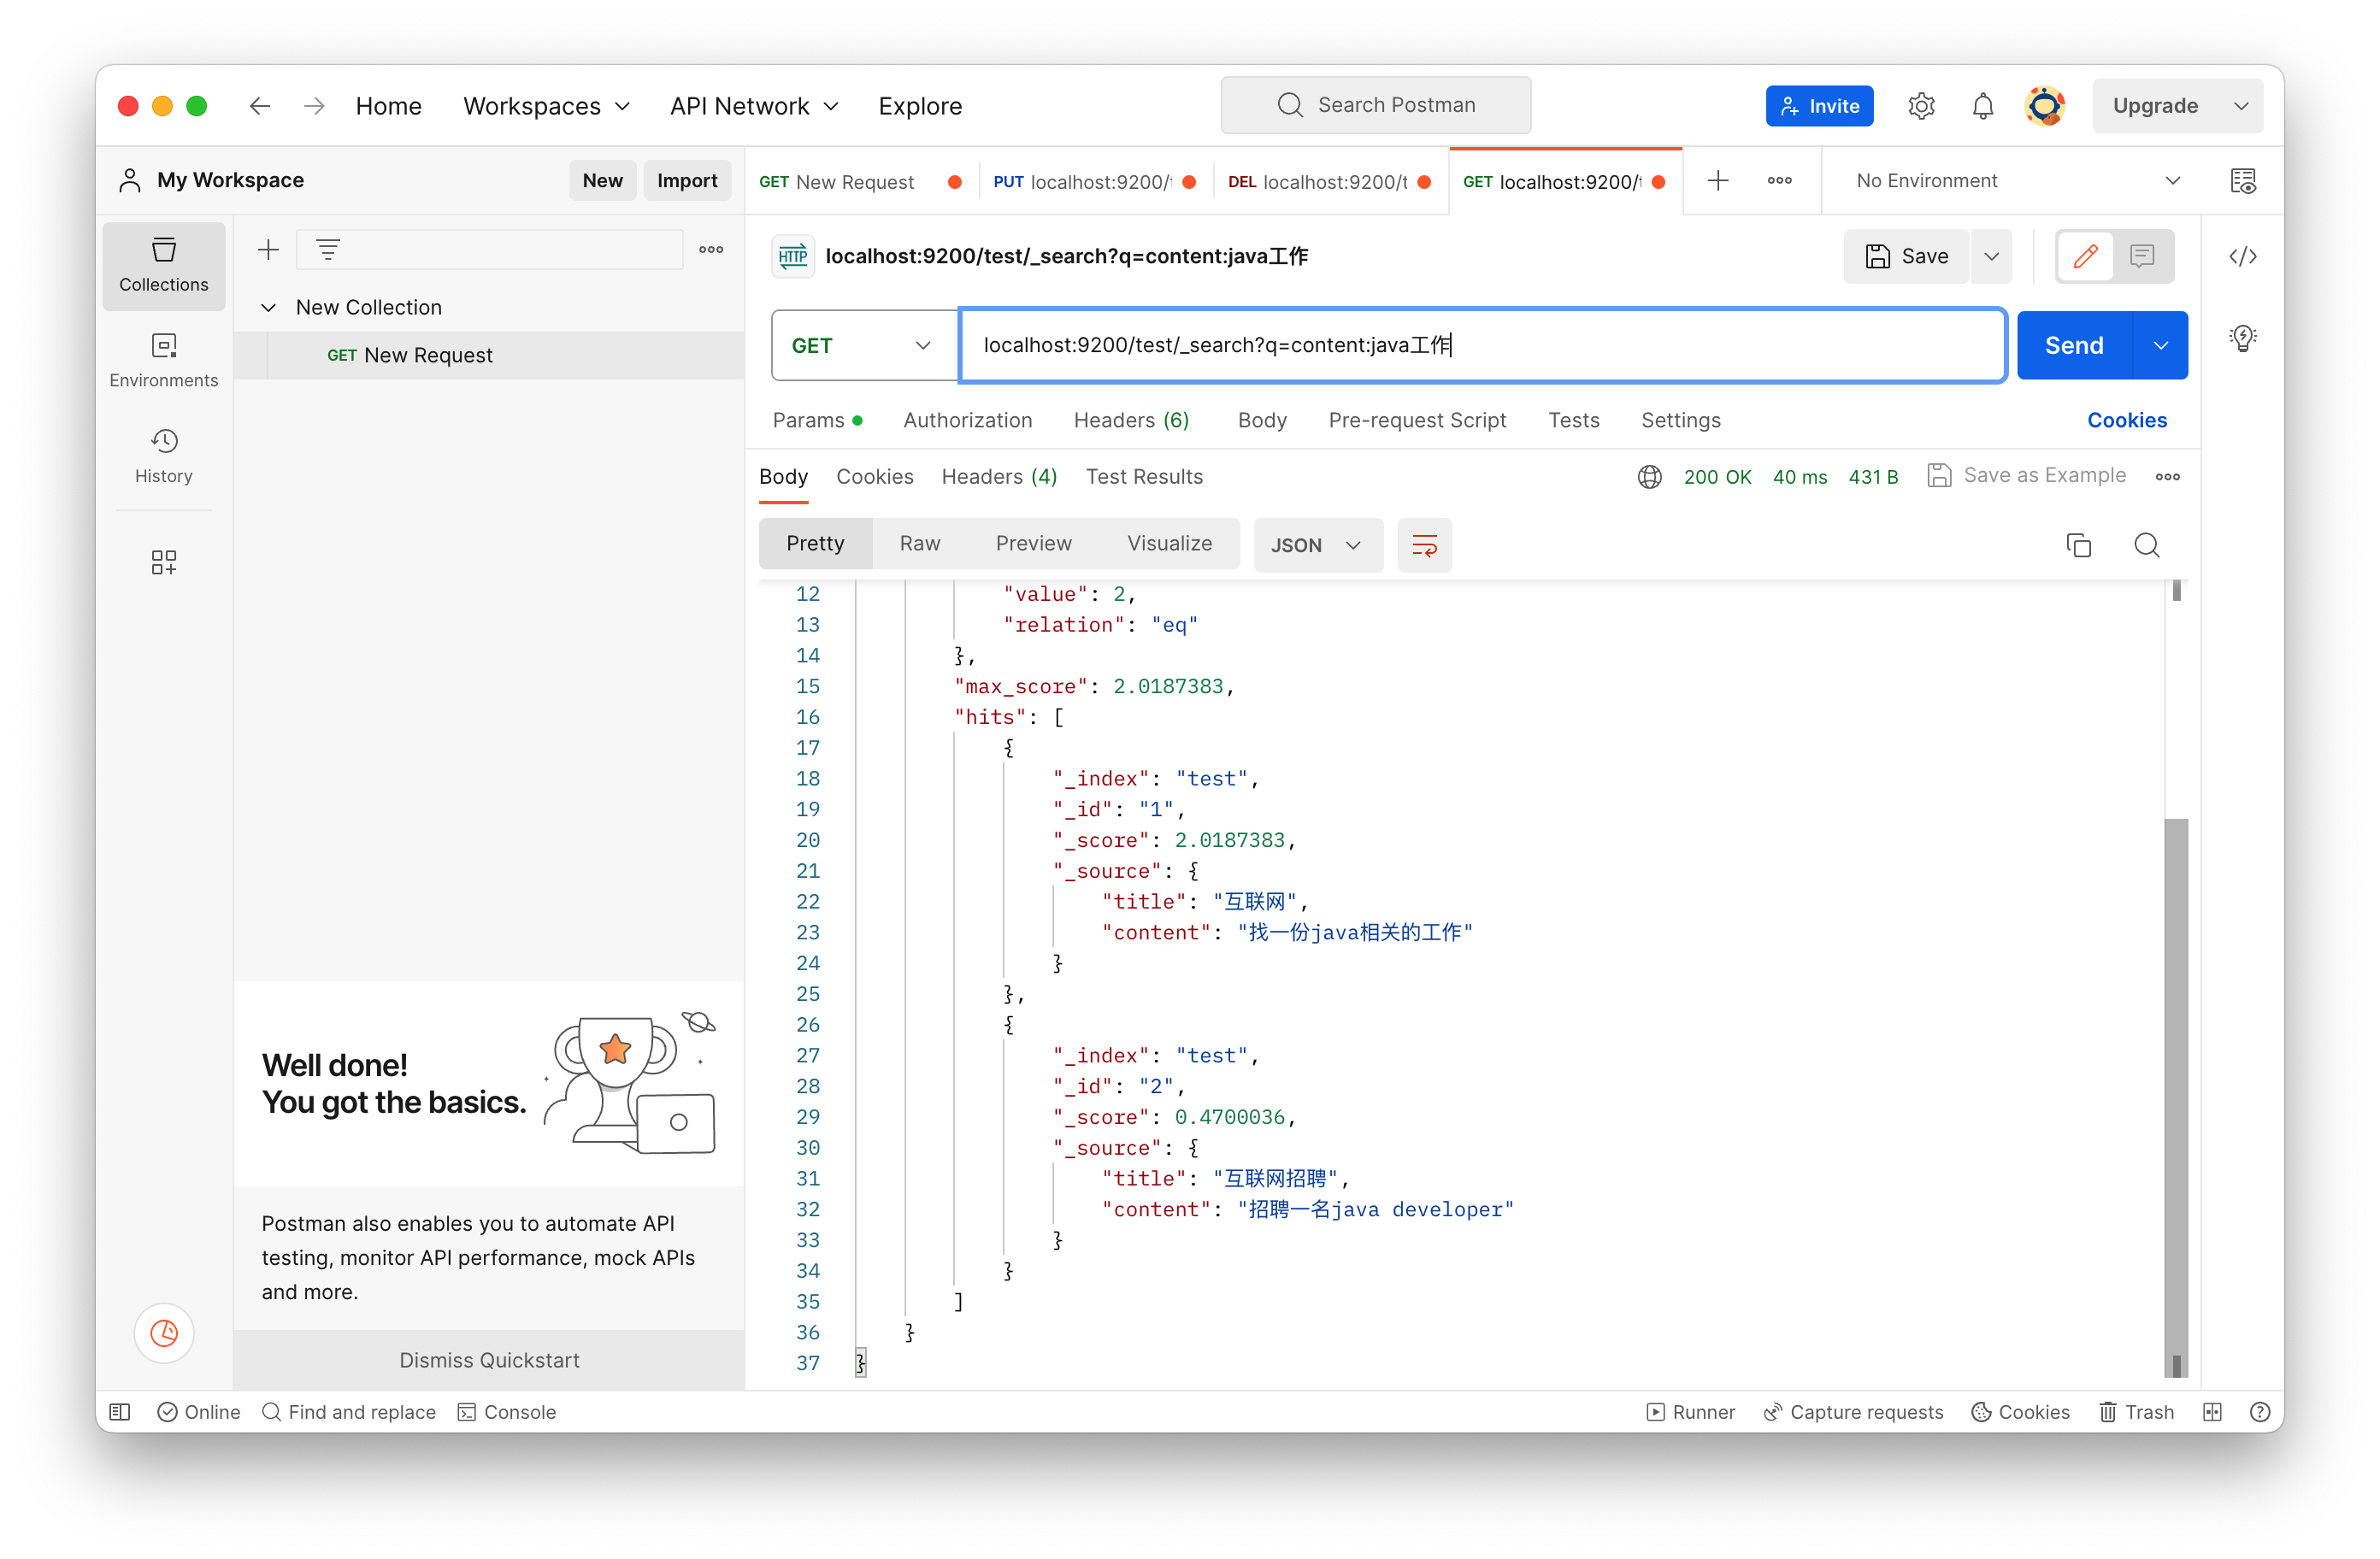
Task: Click the Send button to execute request
Action: point(2076,343)
